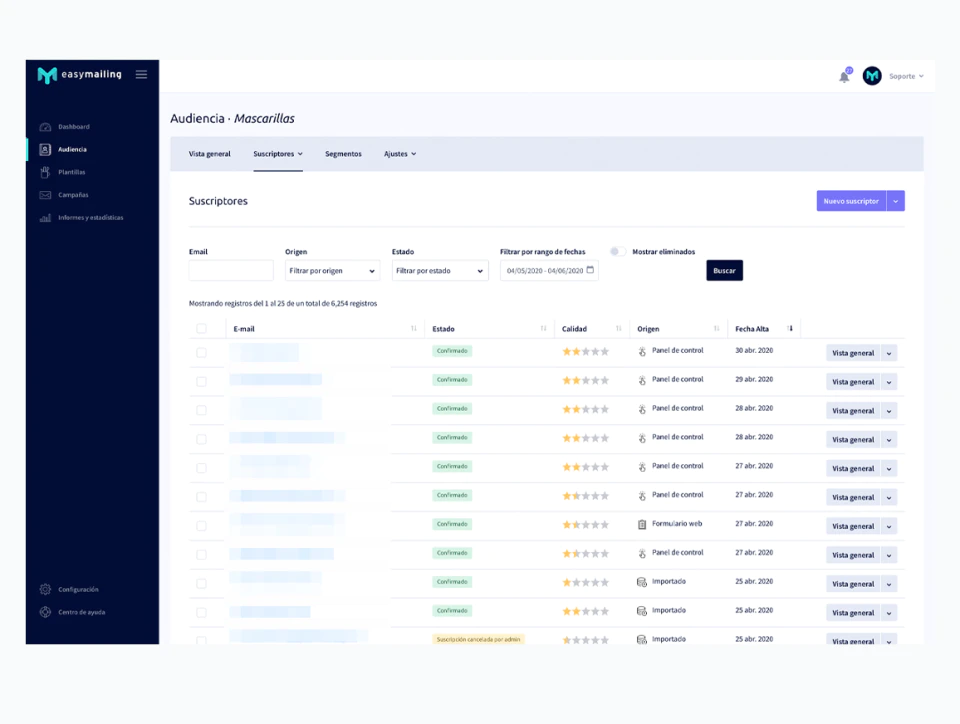960x724 pixels.
Task: Open Informes y estadísticas chart icon
Action: 45,217
